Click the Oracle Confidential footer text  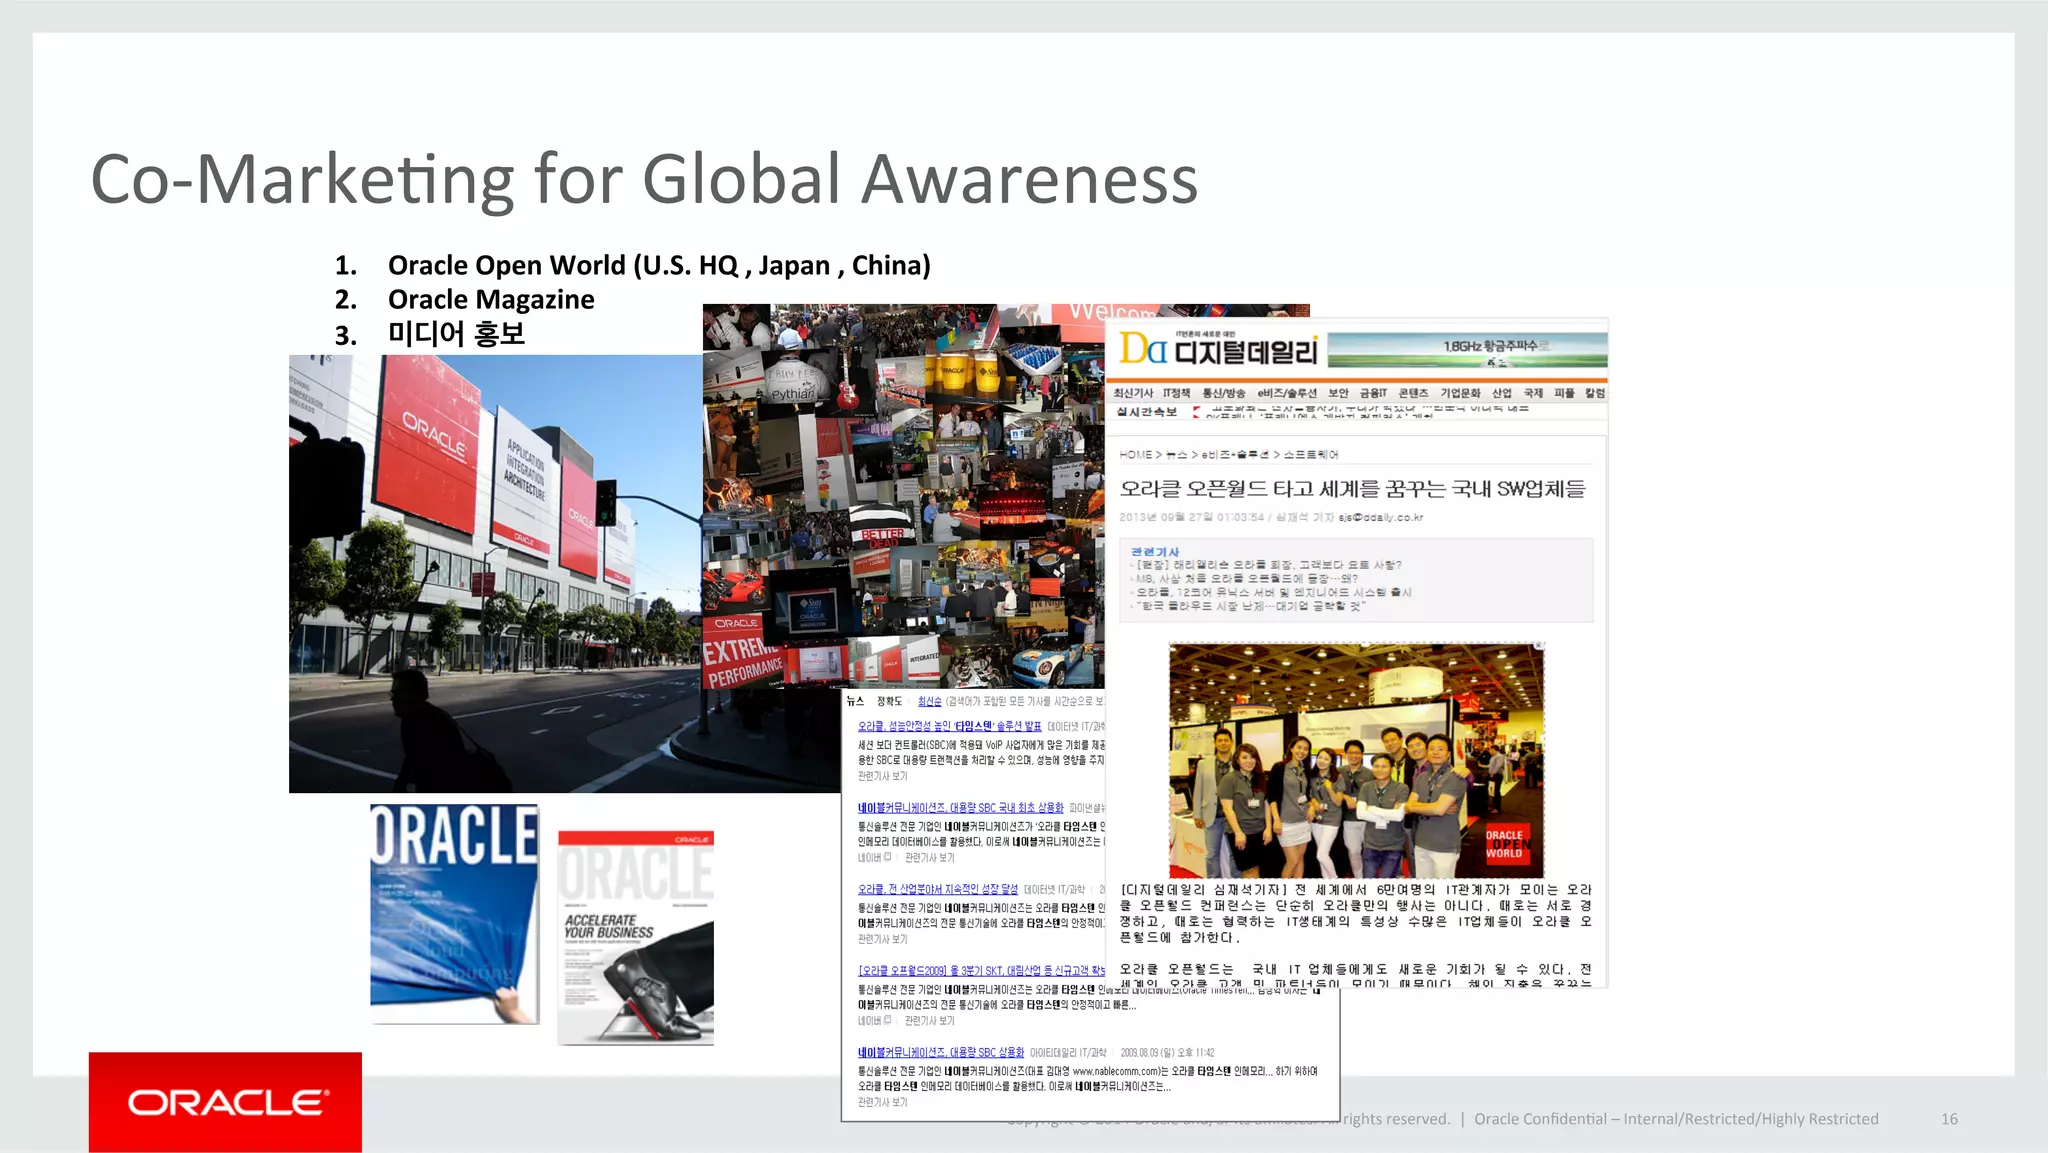(1676, 1119)
